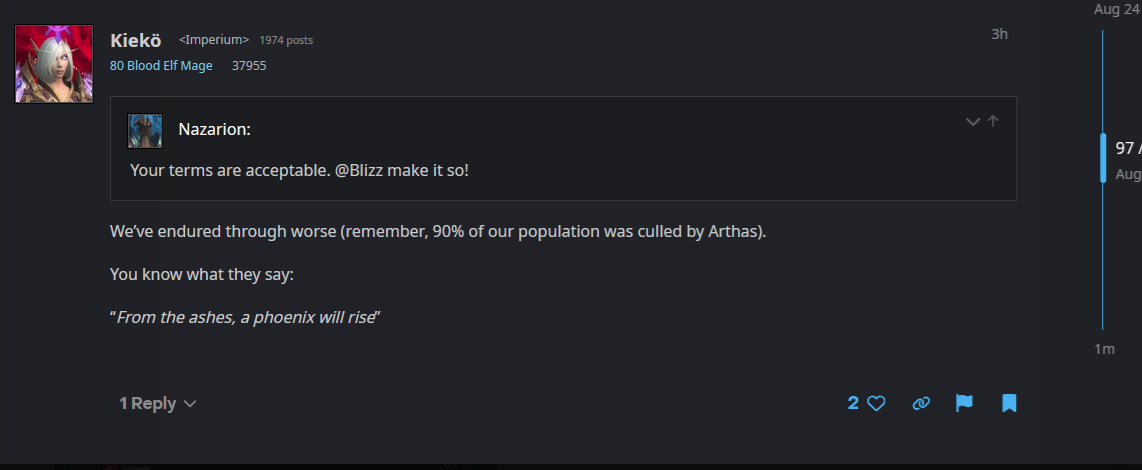This screenshot has height=470, width=1142.
Task: Click the Imperium guild tag
Action: pyautogui.click(x=213, y=40)
